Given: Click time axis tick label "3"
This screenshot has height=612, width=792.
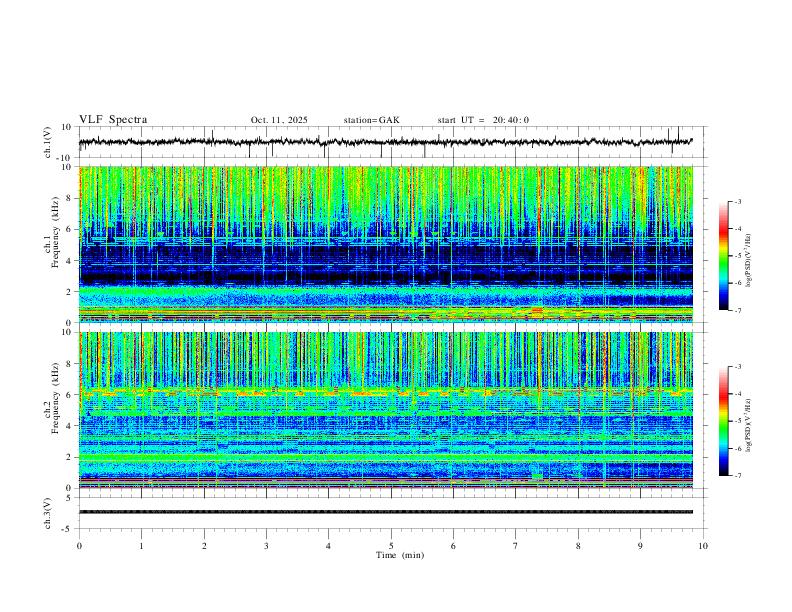Looking at the screenshot, I should coord(266,546).
